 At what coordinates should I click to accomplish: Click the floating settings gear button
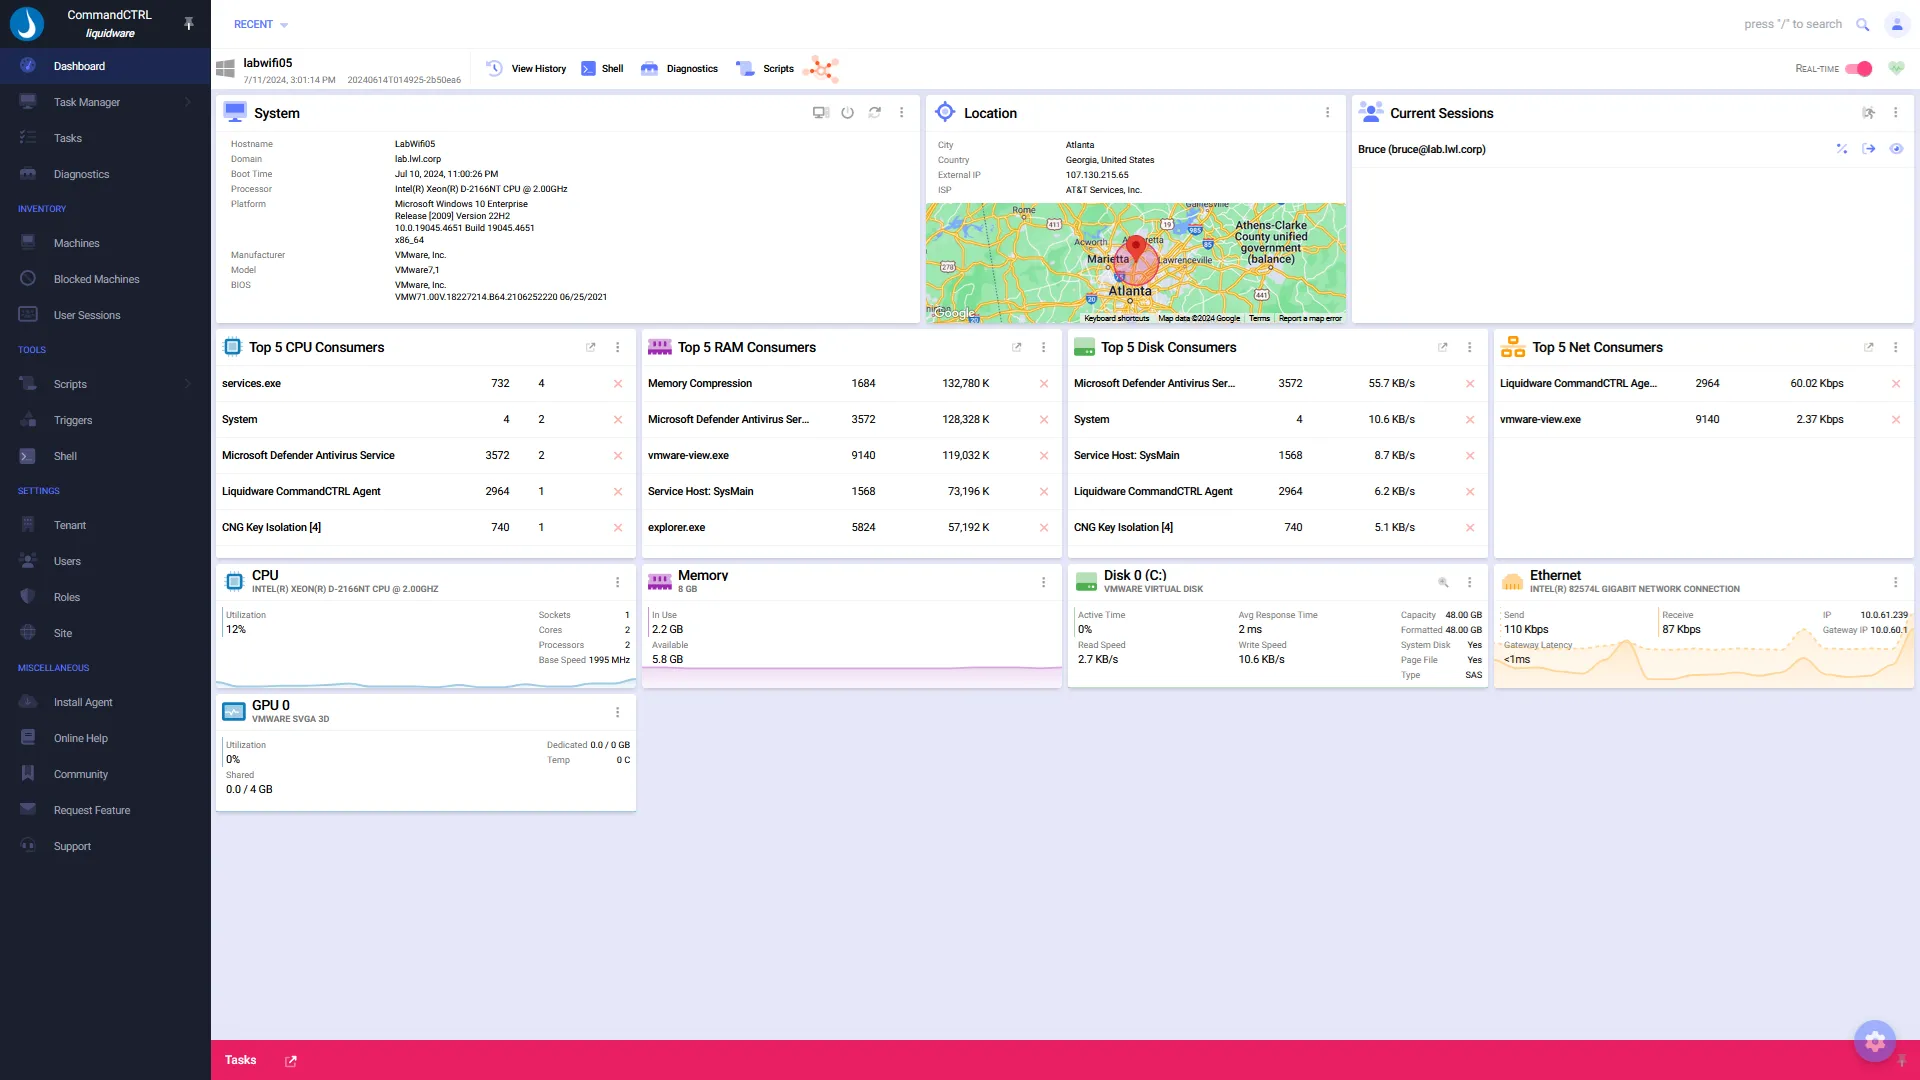pyautogui.click(x=1875, y=1041)
